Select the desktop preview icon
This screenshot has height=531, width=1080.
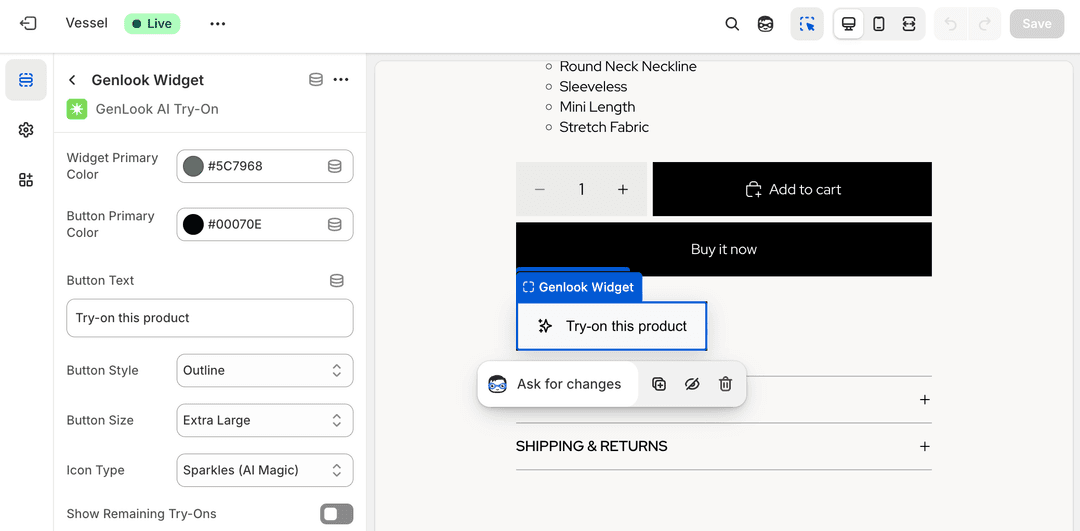(848, 24)
